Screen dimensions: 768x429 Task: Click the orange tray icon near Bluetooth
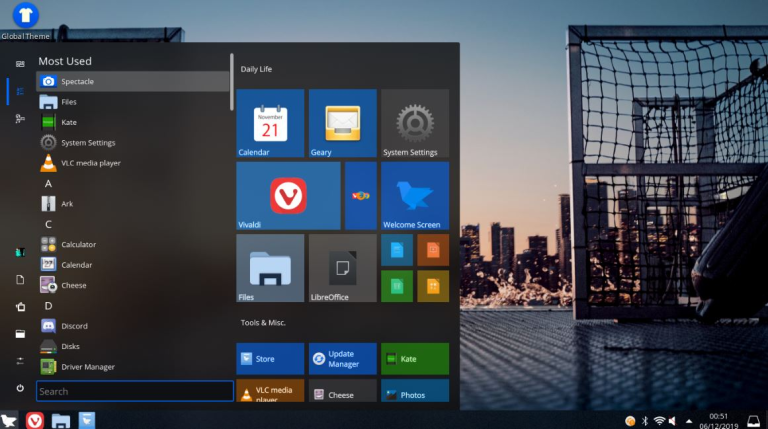pyautogui.click(x=630, y=421)
